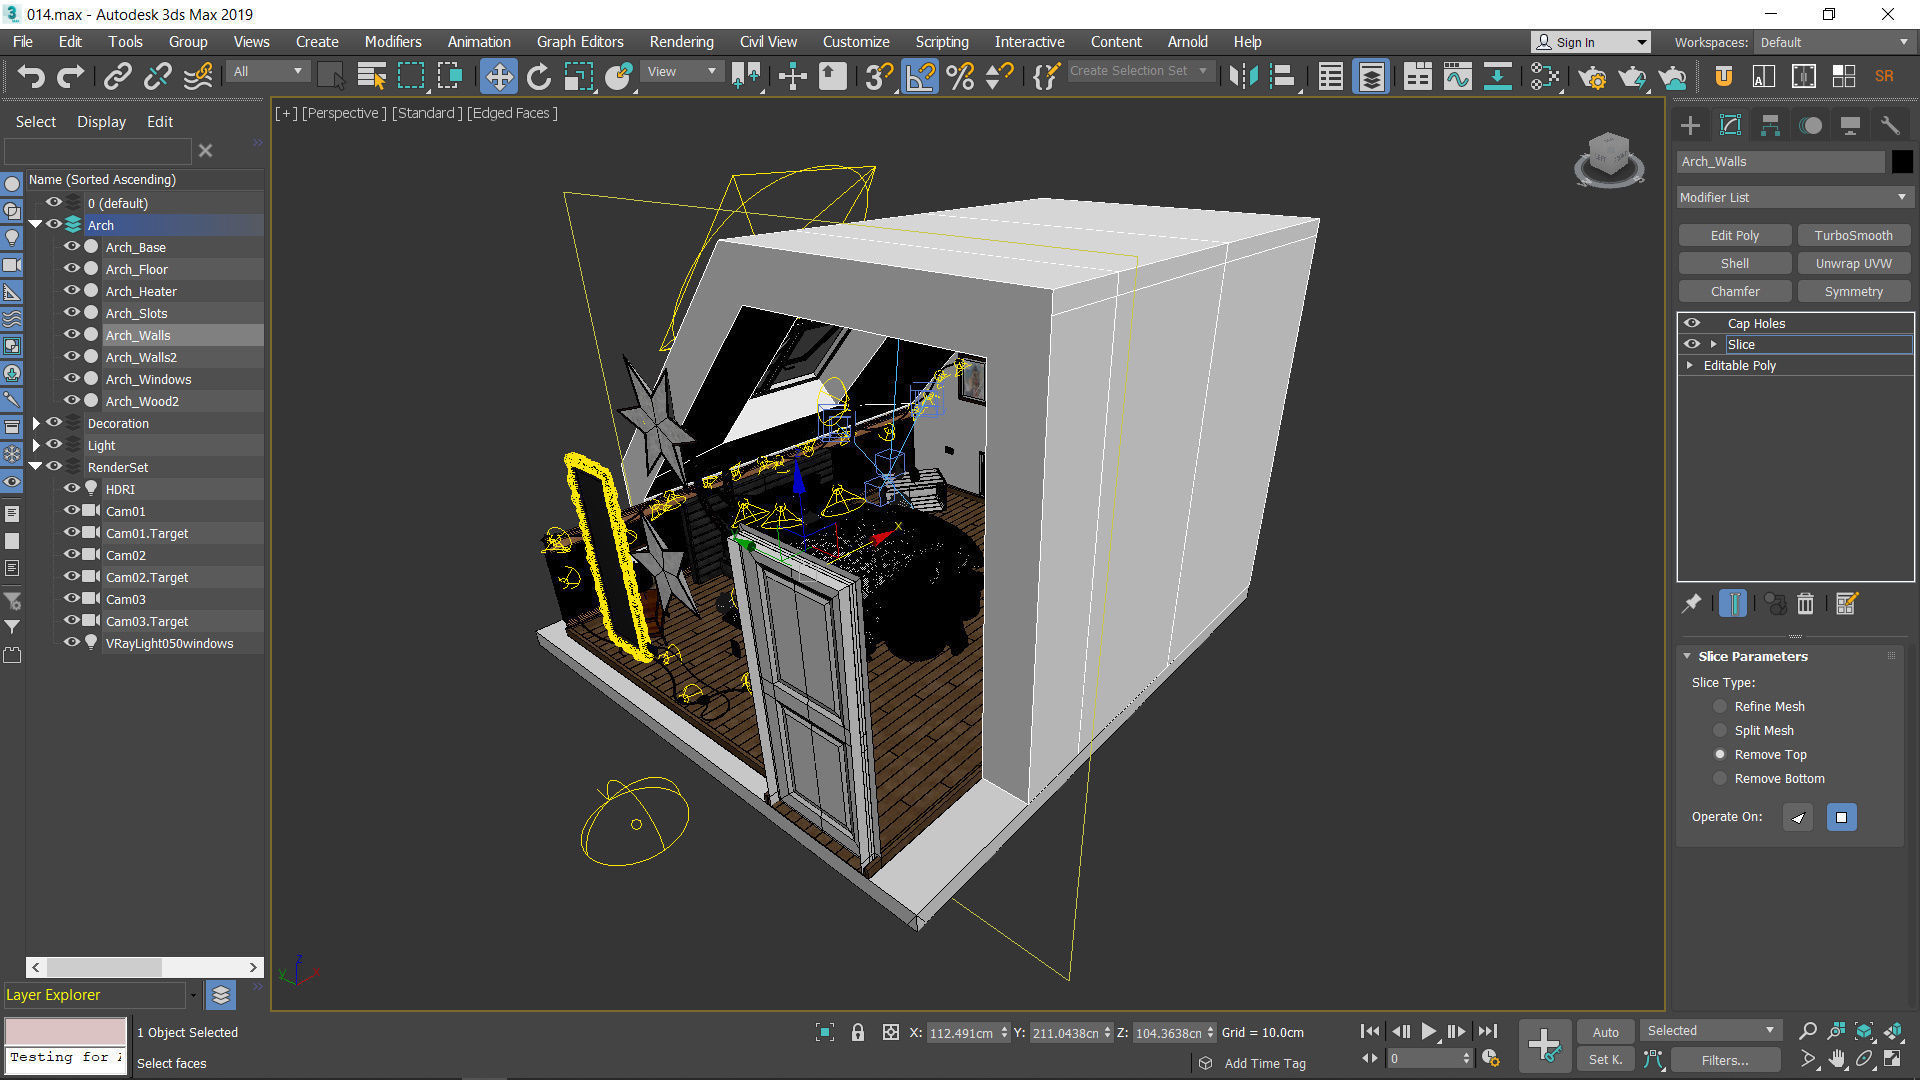This screenshot has height=1080, width=1920.
Task: Open the Rendering menu
Action: pyautogui.click(x=681, y=42)
